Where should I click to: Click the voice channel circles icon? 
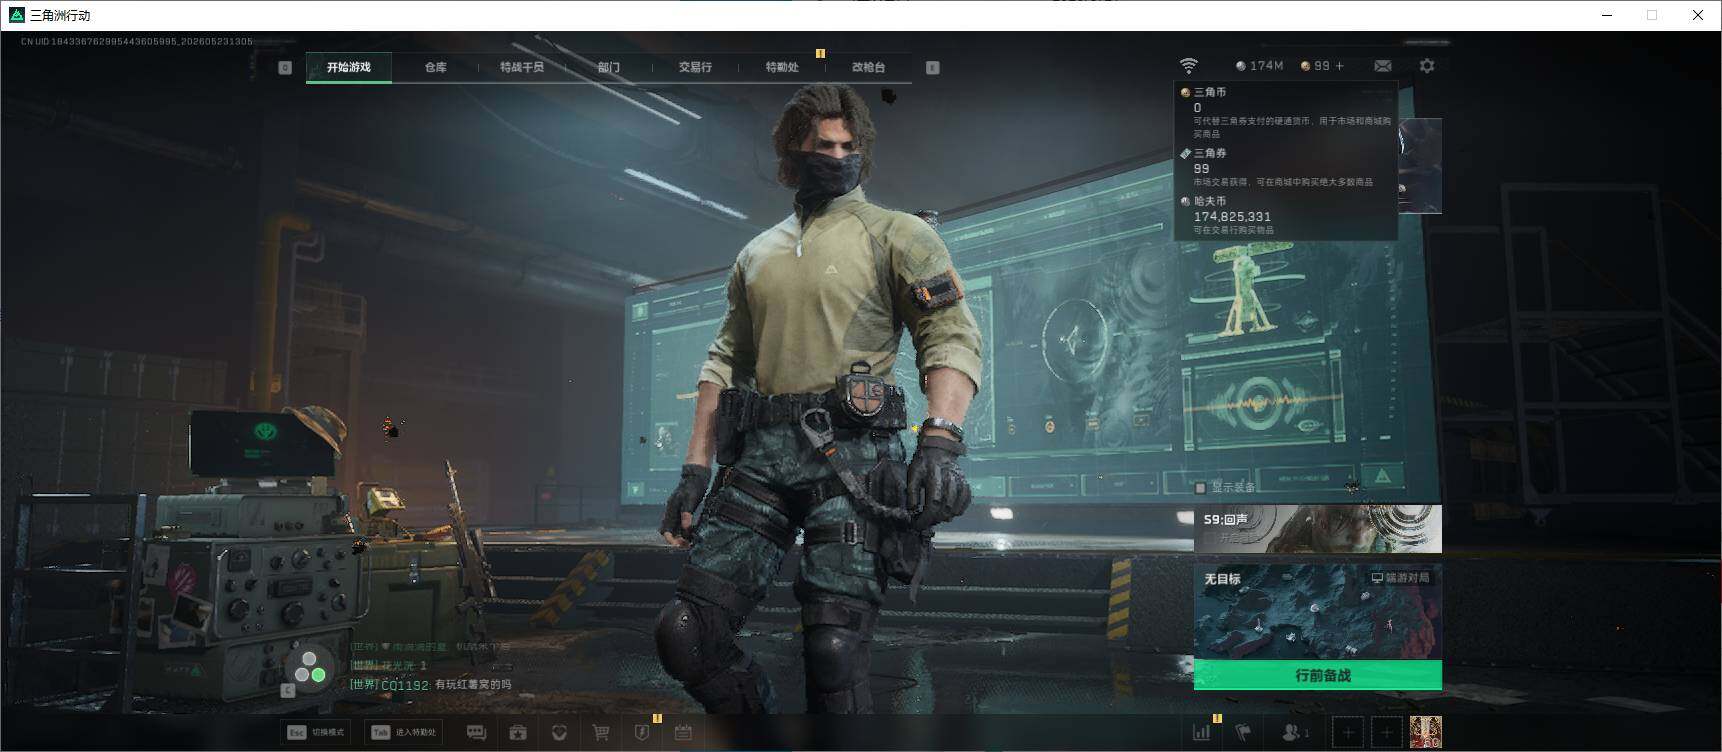(310, 668)
